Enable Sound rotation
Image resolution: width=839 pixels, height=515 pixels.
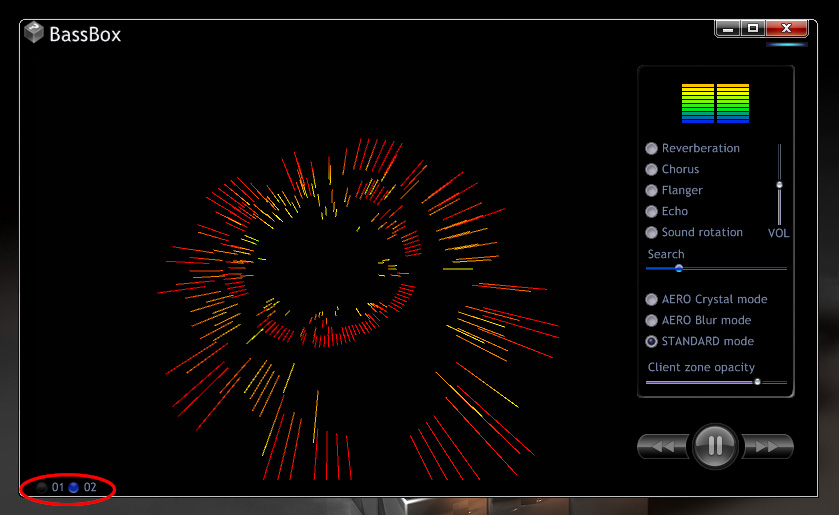[x=652, y=232]
